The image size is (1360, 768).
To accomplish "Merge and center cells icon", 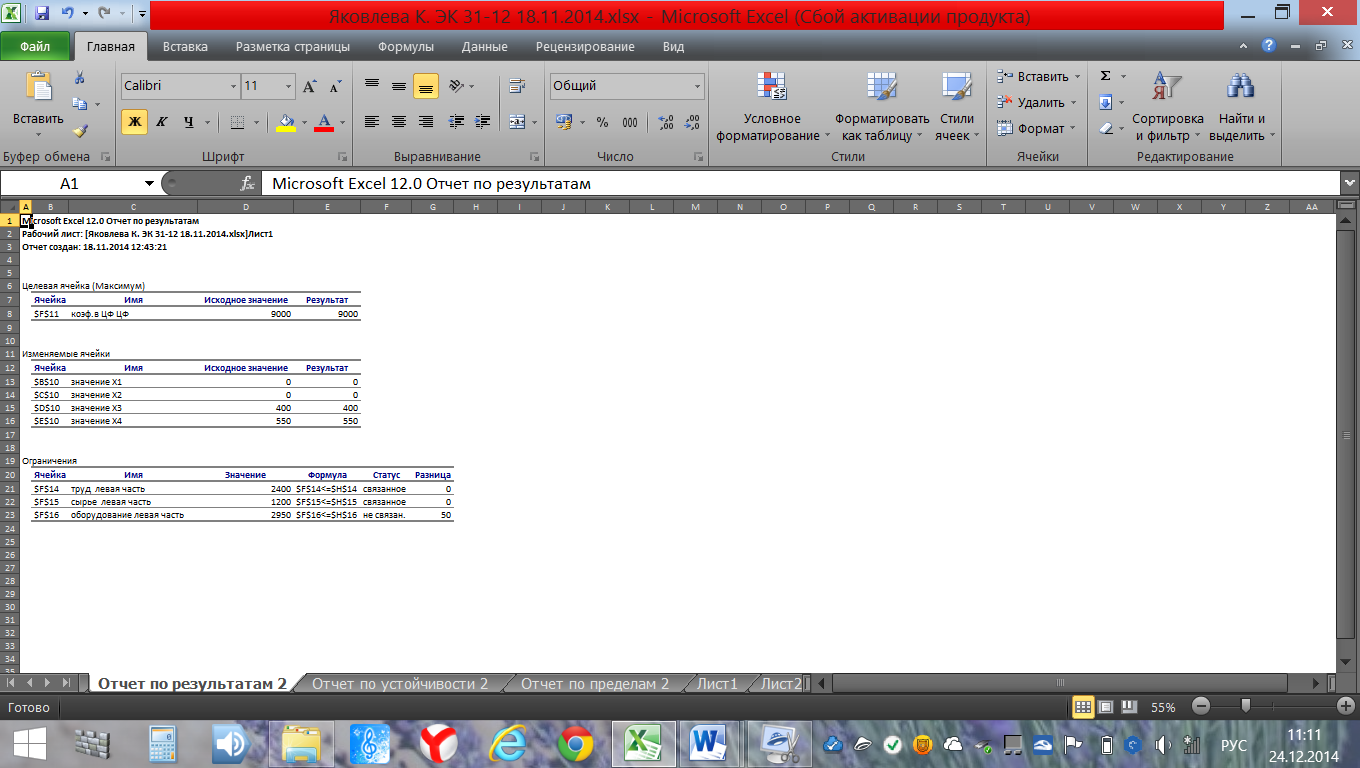I will 517,122.
